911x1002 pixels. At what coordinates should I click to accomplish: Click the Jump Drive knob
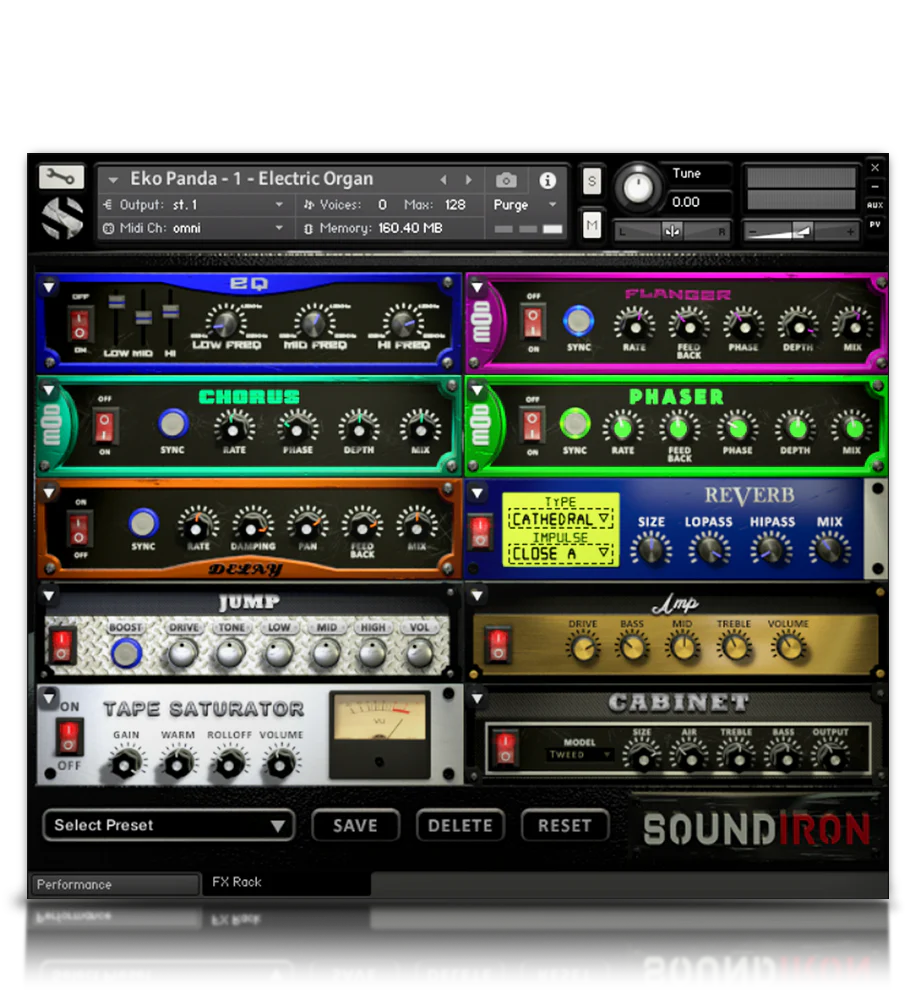[x=183, y=653]
